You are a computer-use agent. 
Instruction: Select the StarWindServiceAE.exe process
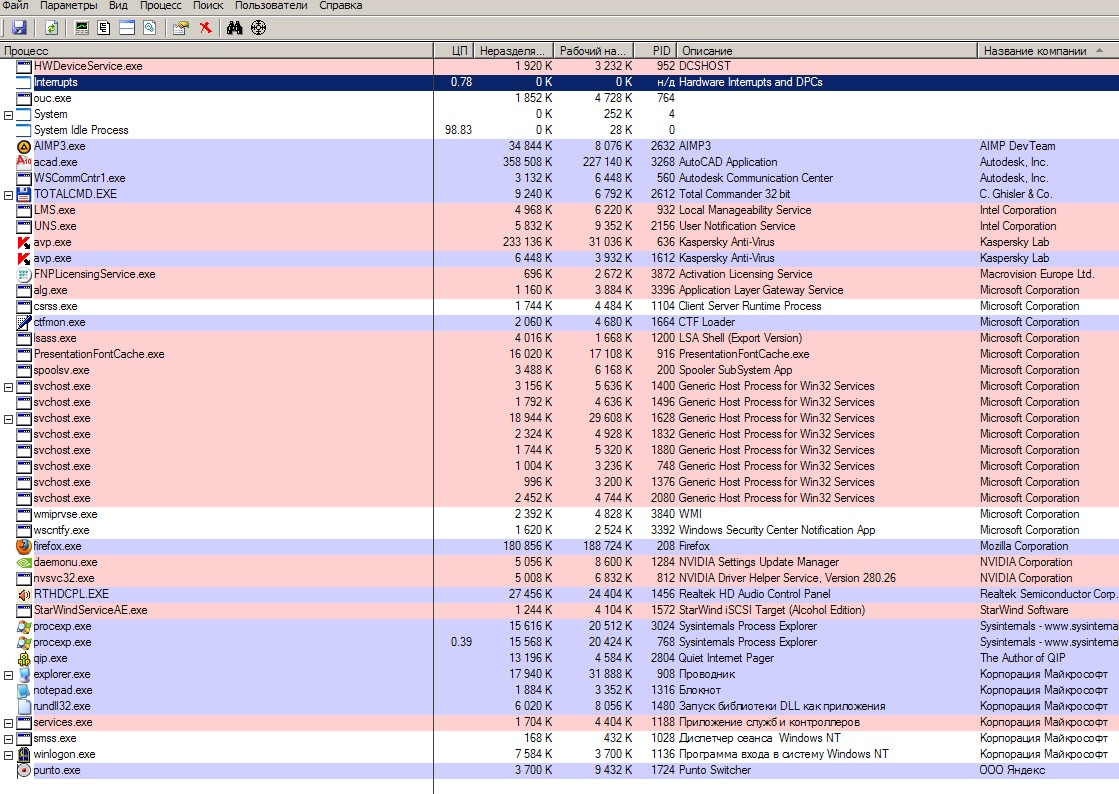[x=91, y=611]
